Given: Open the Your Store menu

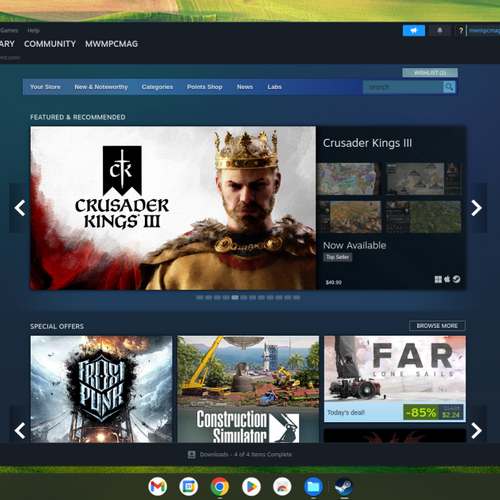Looking at the screenshot, I should pyautogui.click(x=45, y=87).
